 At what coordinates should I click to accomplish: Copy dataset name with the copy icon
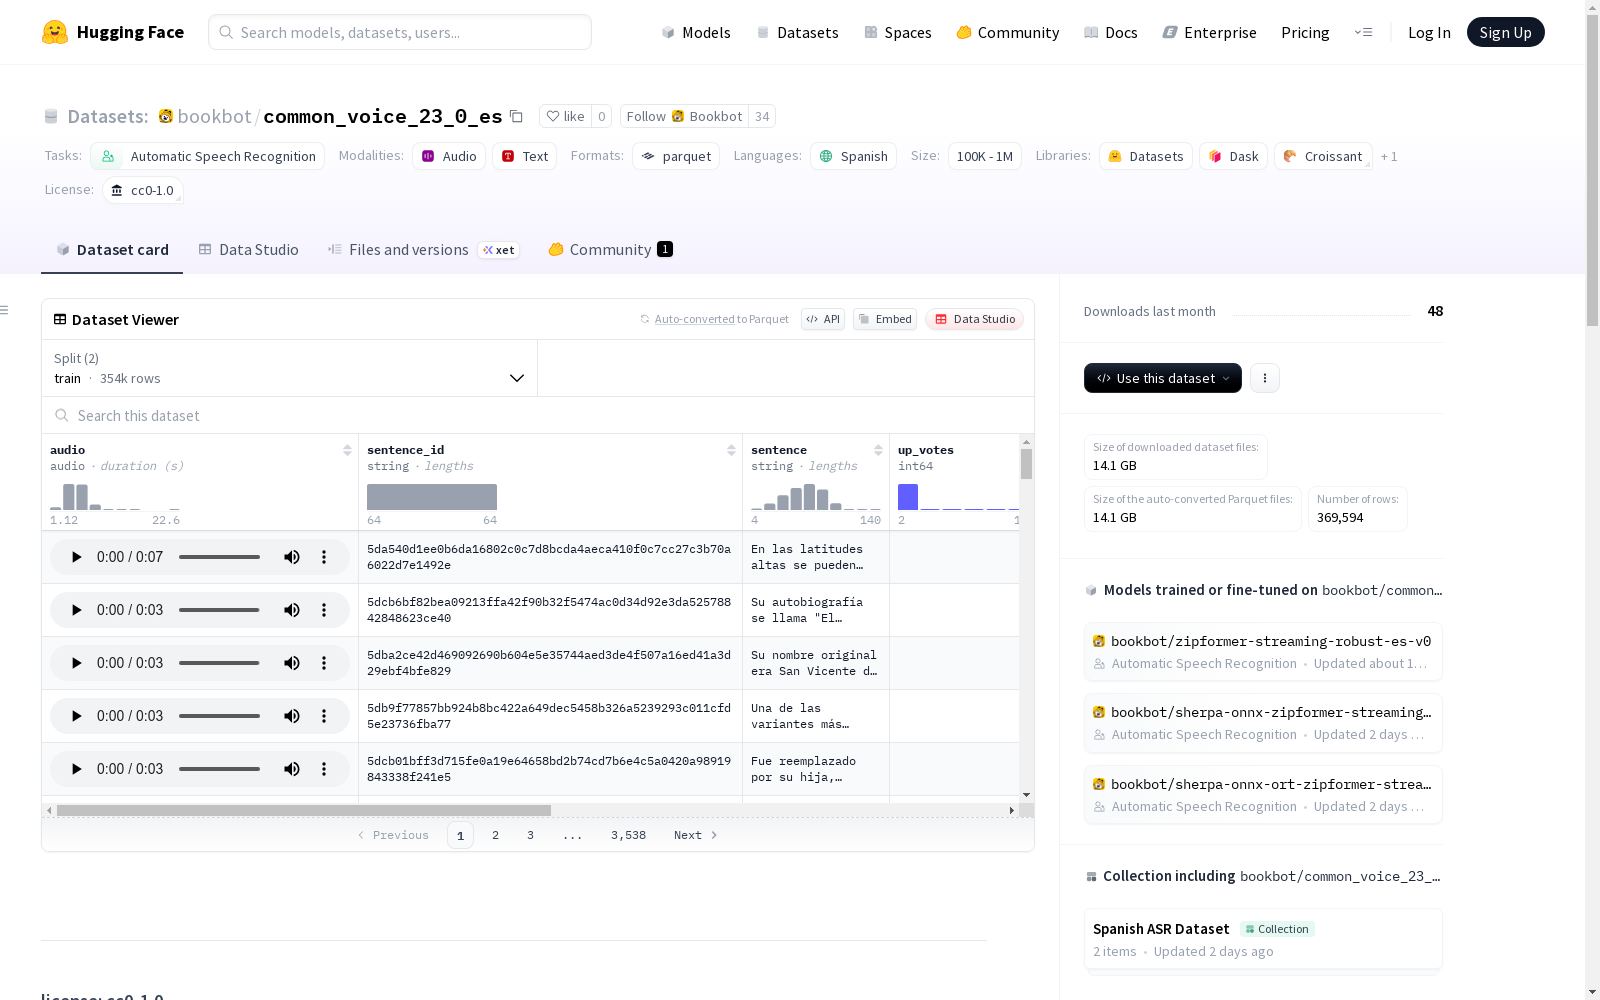click(516, 116)
